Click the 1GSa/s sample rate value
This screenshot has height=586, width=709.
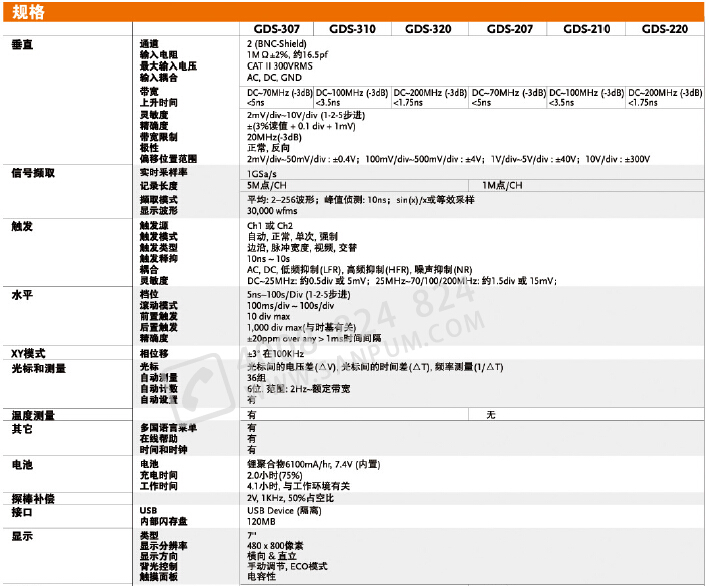pyautogui.click(x=264, y=173)
